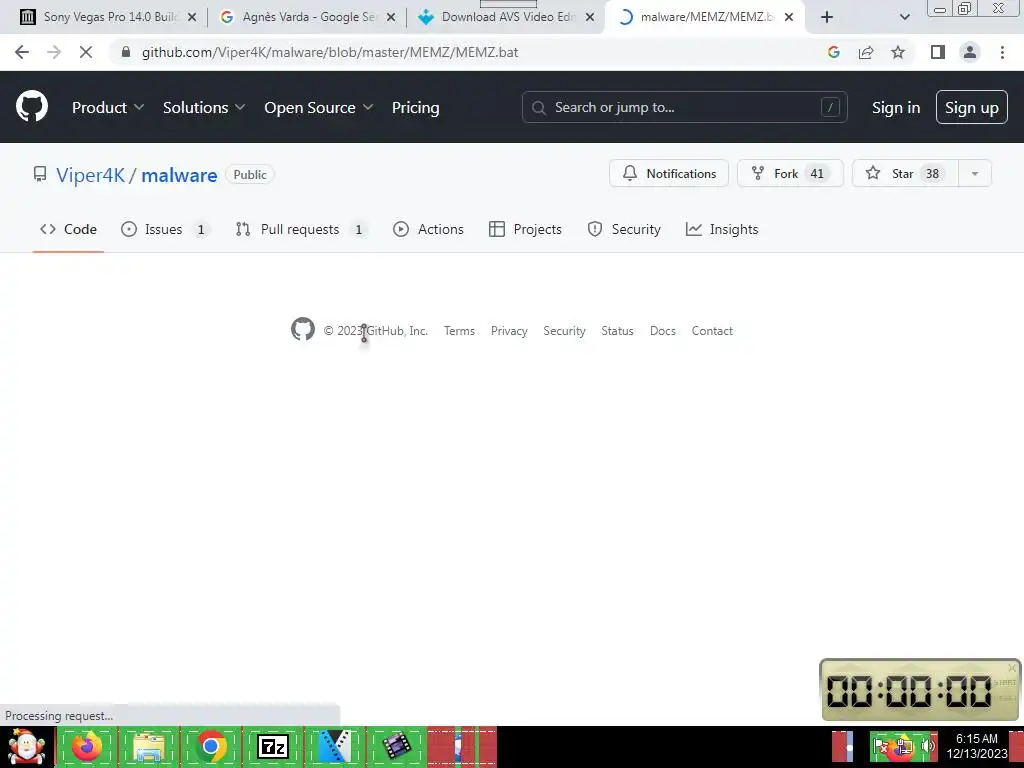
Task: Open the Projects tab
Action: coord(525,229)
